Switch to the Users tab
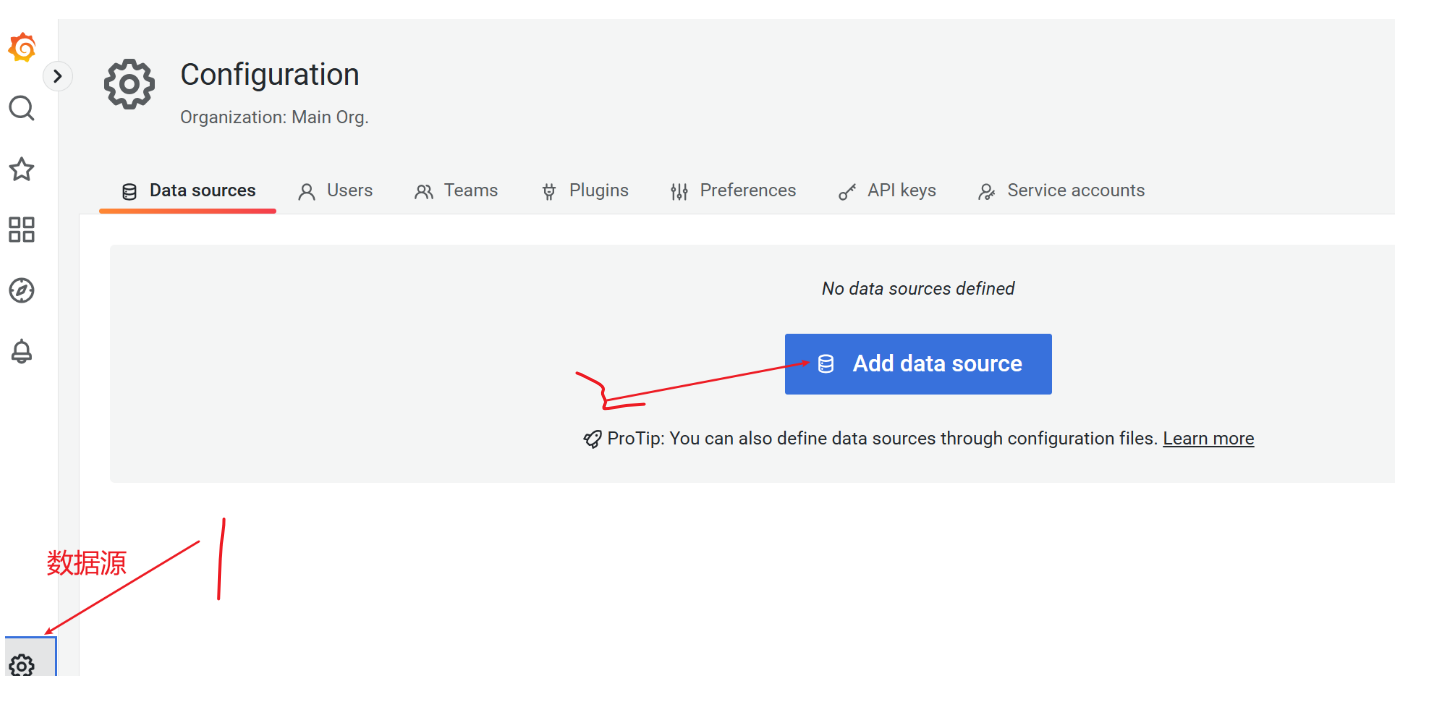The height and width of the screenshot is (703, 1437). click(x=336, y=191)
